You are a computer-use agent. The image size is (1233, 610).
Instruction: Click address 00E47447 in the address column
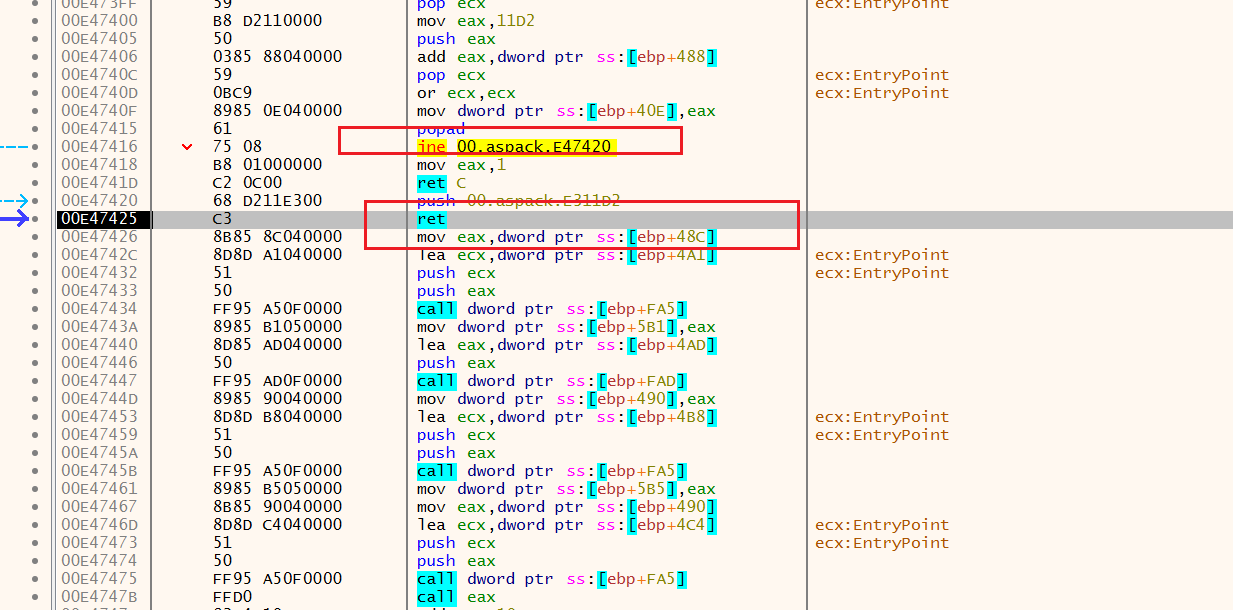coord(99,381)
